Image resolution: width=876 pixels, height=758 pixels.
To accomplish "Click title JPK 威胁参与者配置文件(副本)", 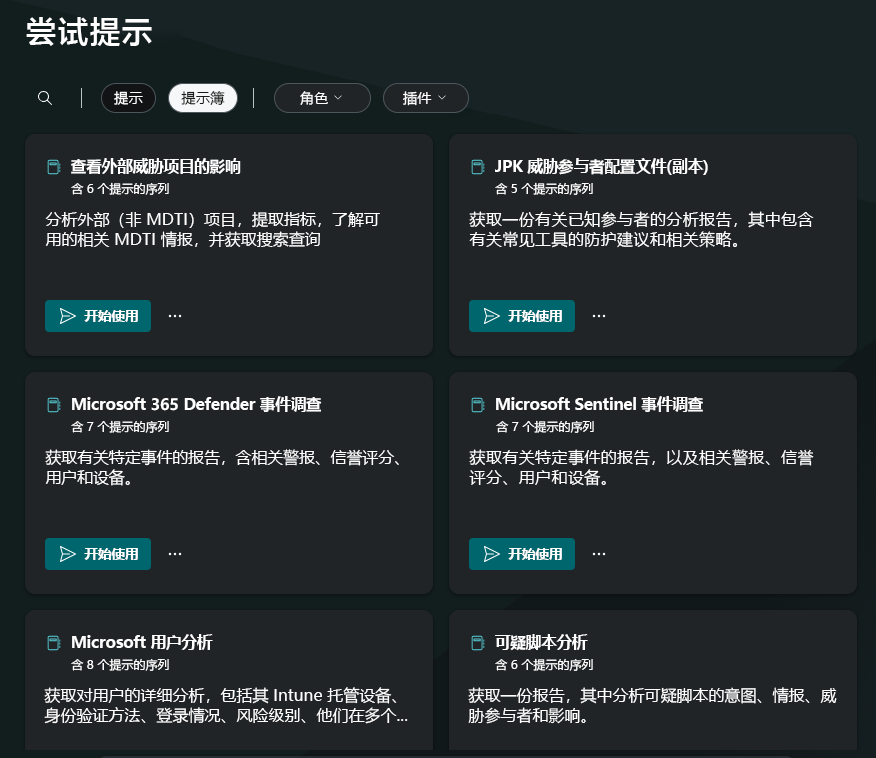I will point(602,166).
